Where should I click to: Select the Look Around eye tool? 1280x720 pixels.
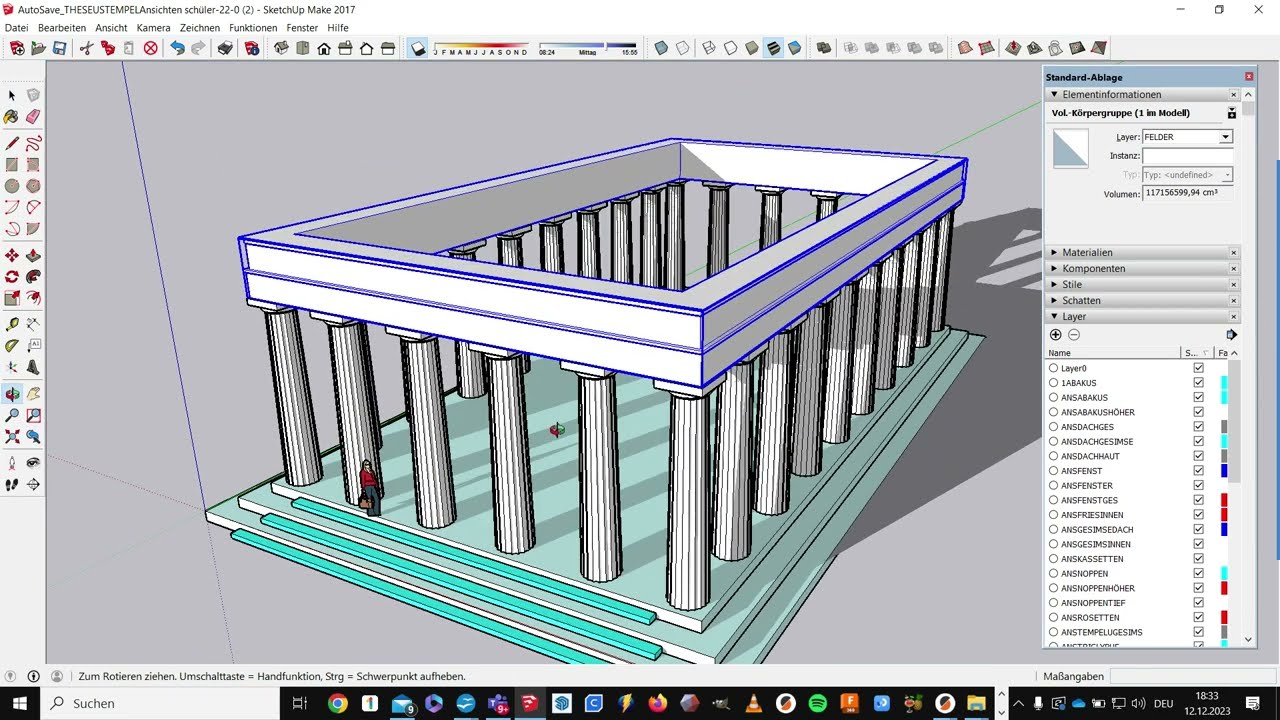click(33, 463)
